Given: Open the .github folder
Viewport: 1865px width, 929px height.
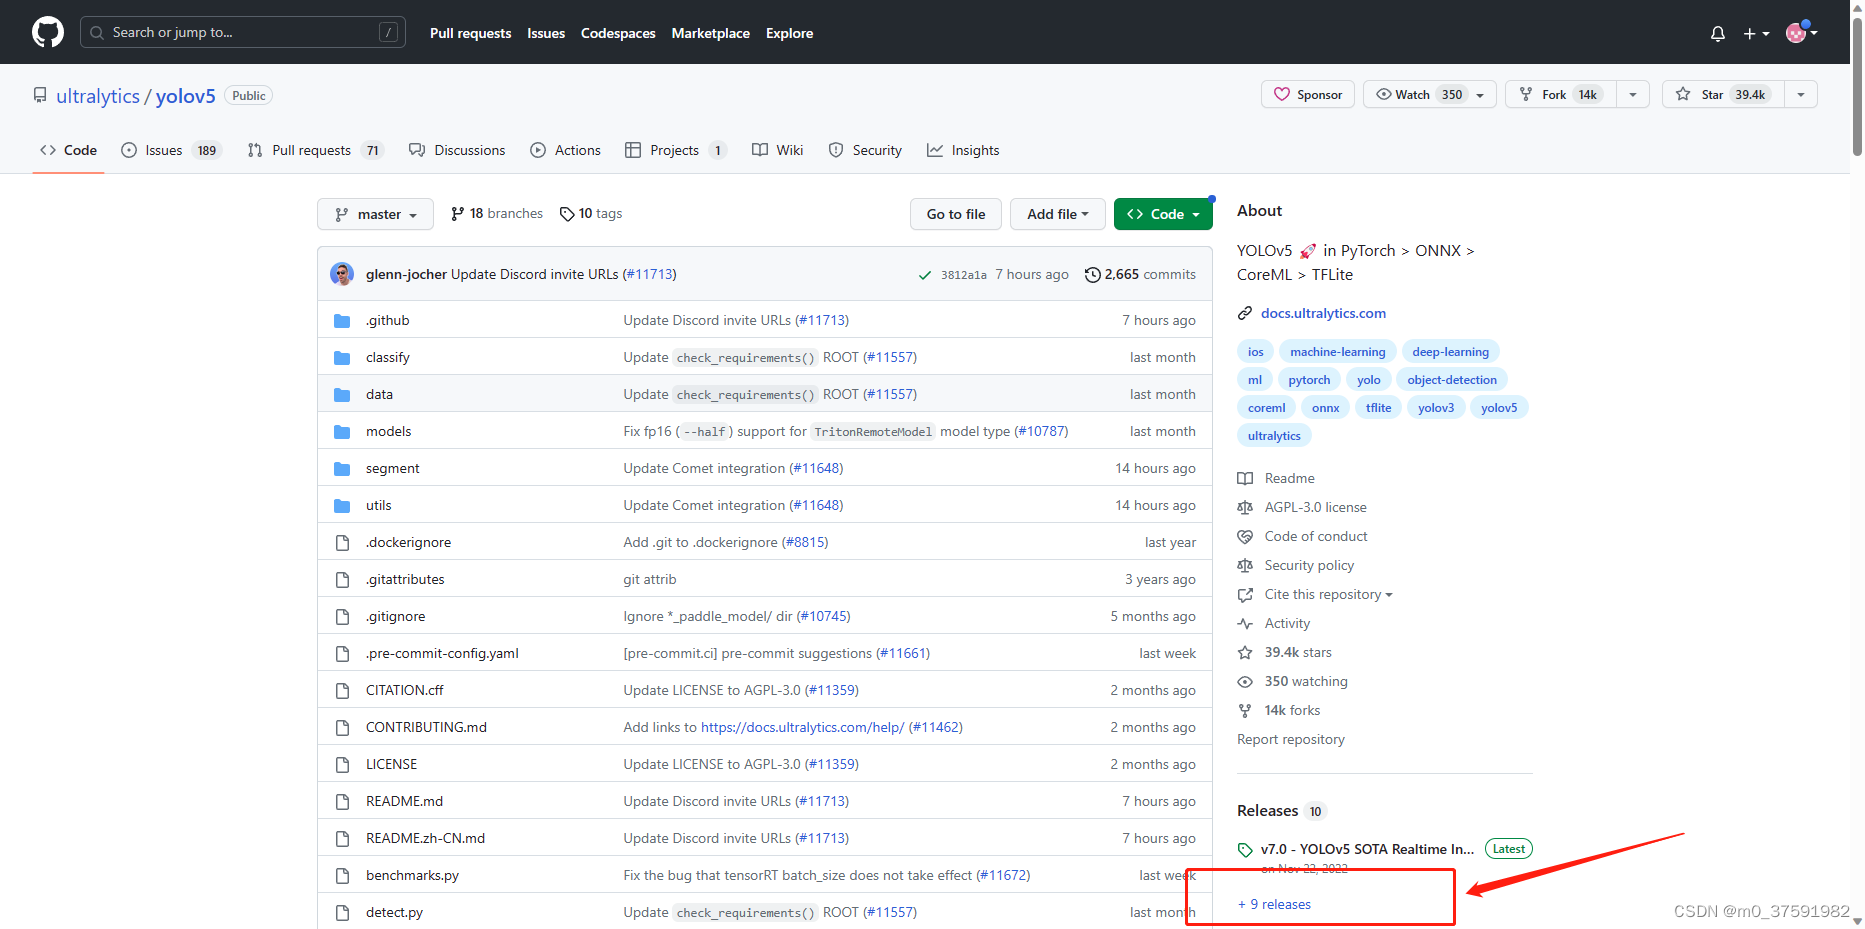Looking at the screenshot, I should 387,320.
